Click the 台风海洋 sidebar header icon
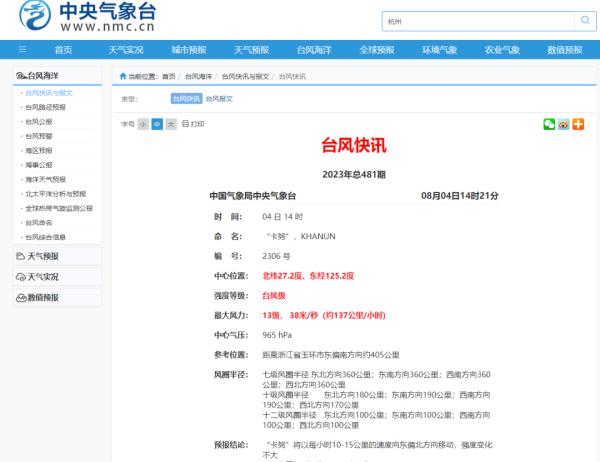This screenshot has width=600, height=462. pos(21,76)
